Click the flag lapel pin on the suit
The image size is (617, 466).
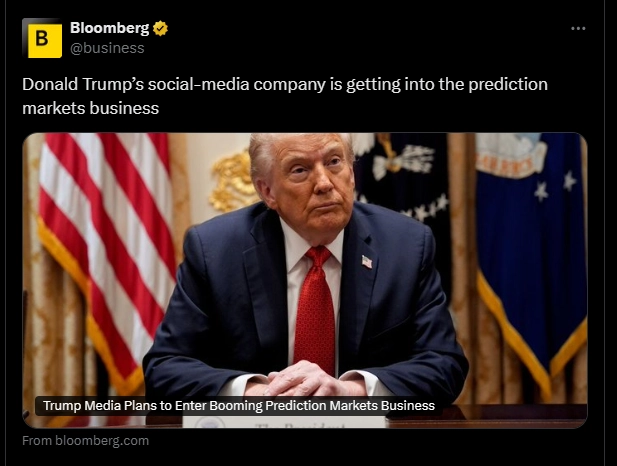[x=367, y=262]
